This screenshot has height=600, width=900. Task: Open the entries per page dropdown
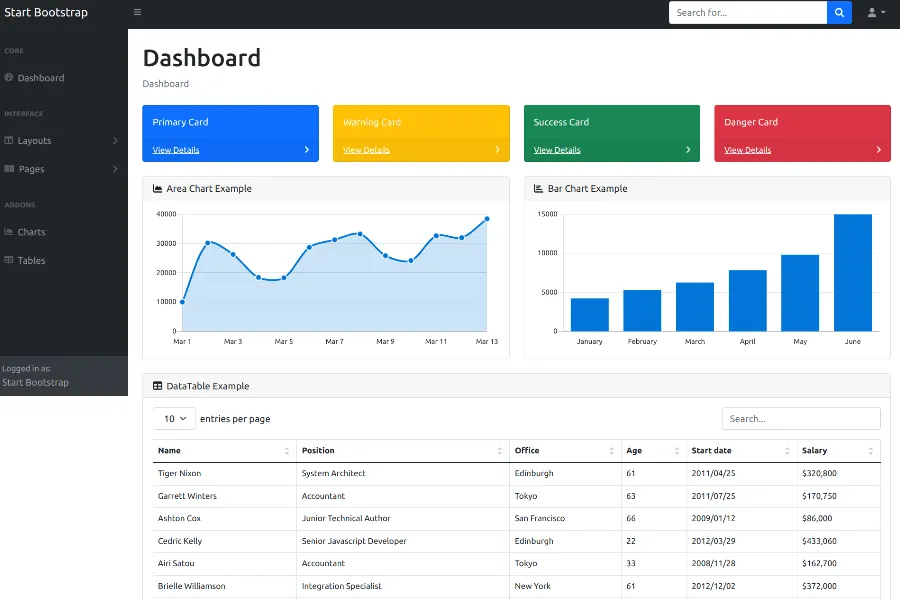click(x=175, y=419)
